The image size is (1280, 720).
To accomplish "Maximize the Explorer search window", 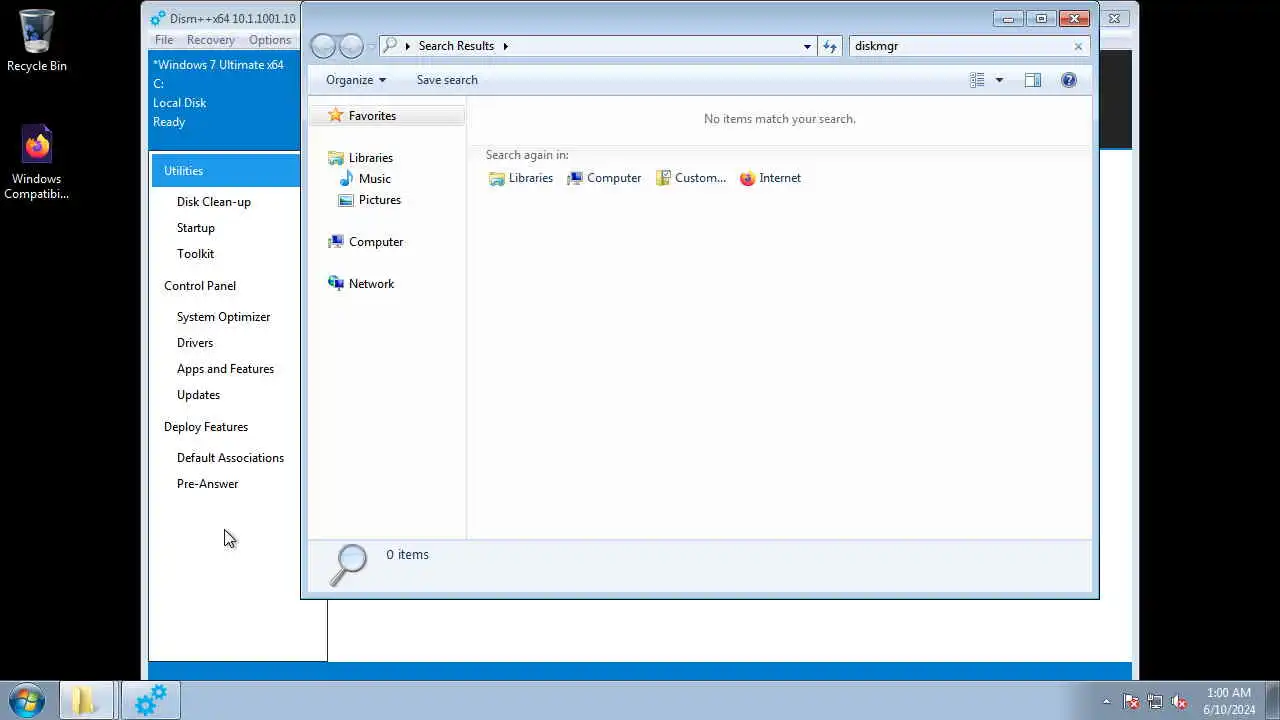I will 1041,18.
